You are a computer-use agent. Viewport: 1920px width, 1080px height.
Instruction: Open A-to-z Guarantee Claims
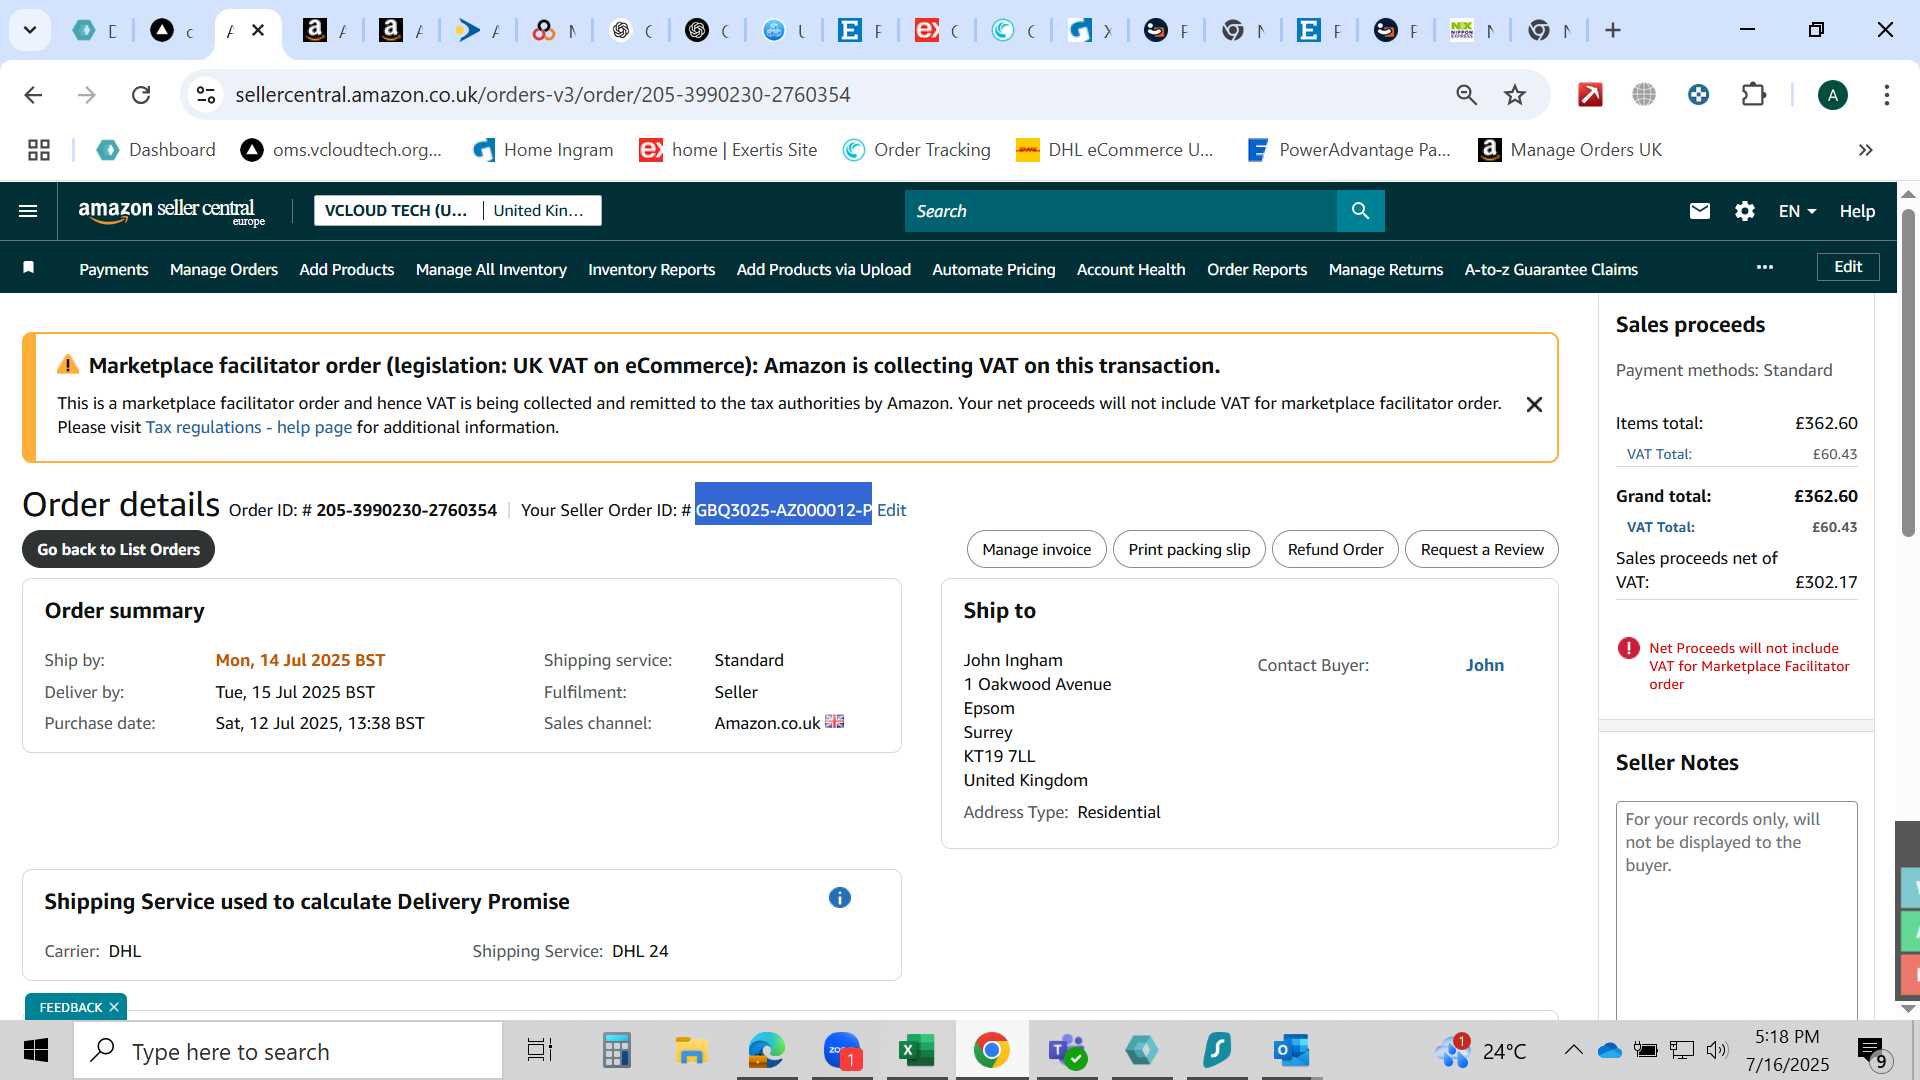pyautogui.click(x=1551, y=269)
